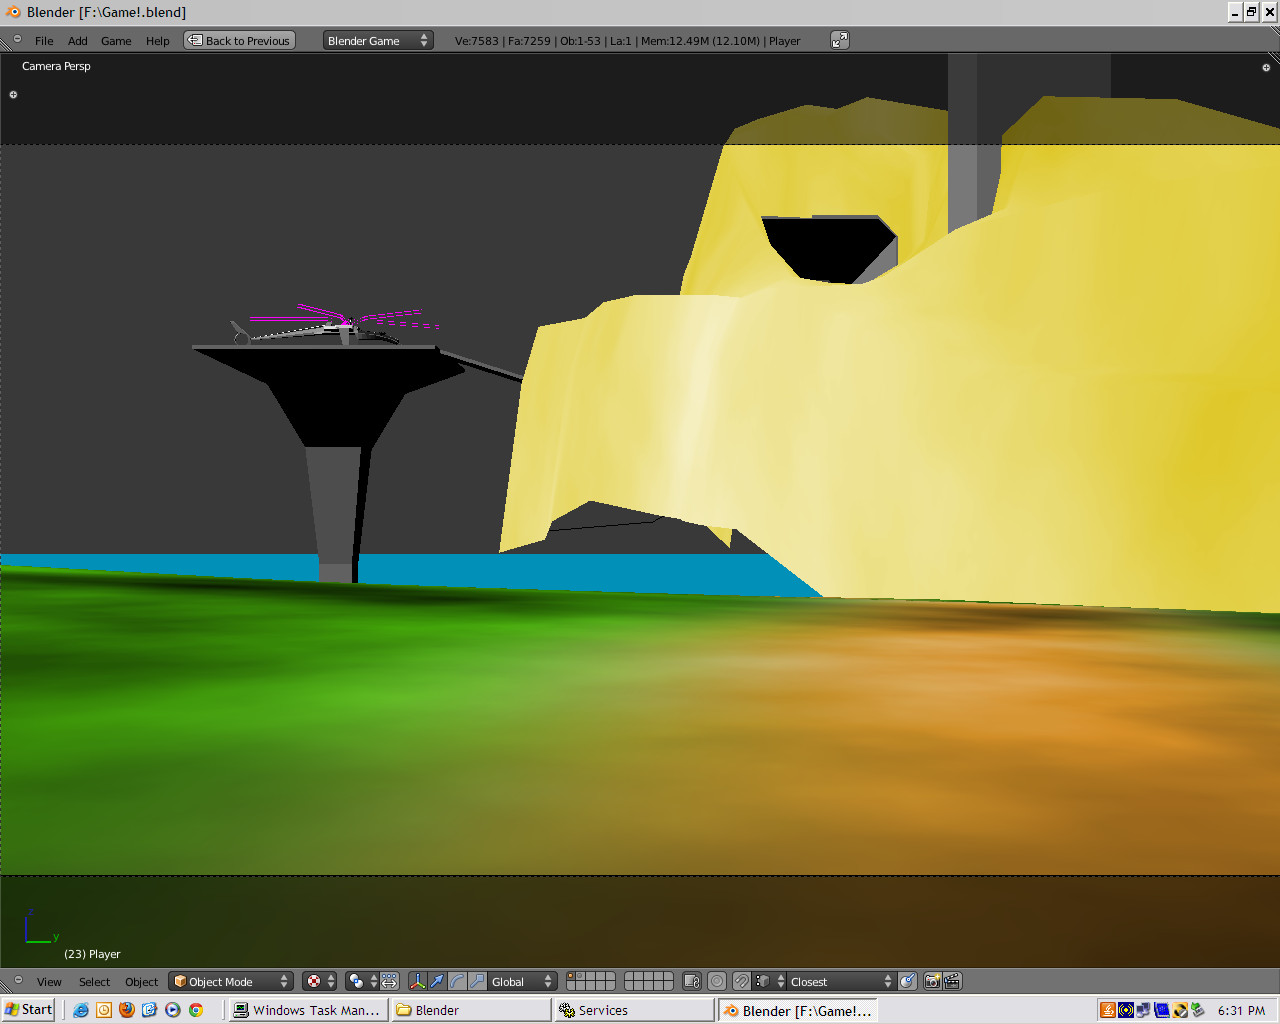Click the Camera Persp view label
Viewport: 1280px width, 1024px height.
56,66
